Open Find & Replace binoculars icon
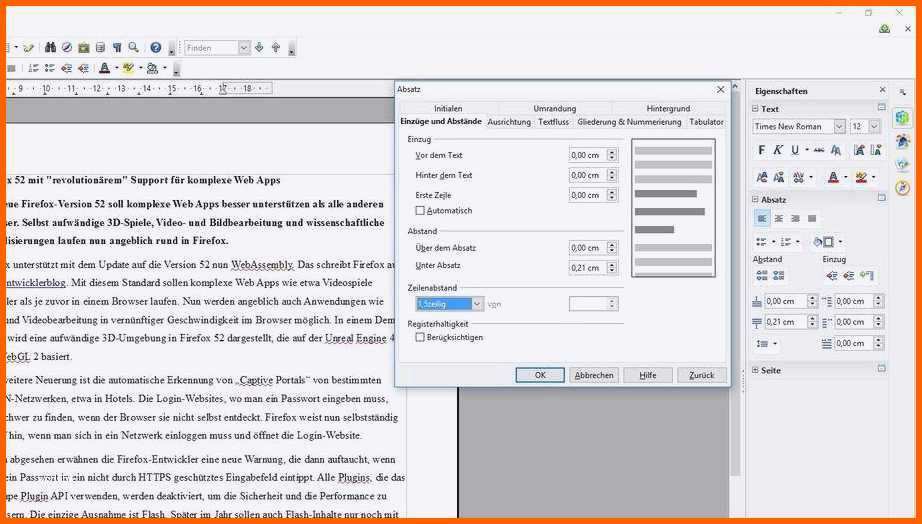922x524 pixels. (51, 48)
